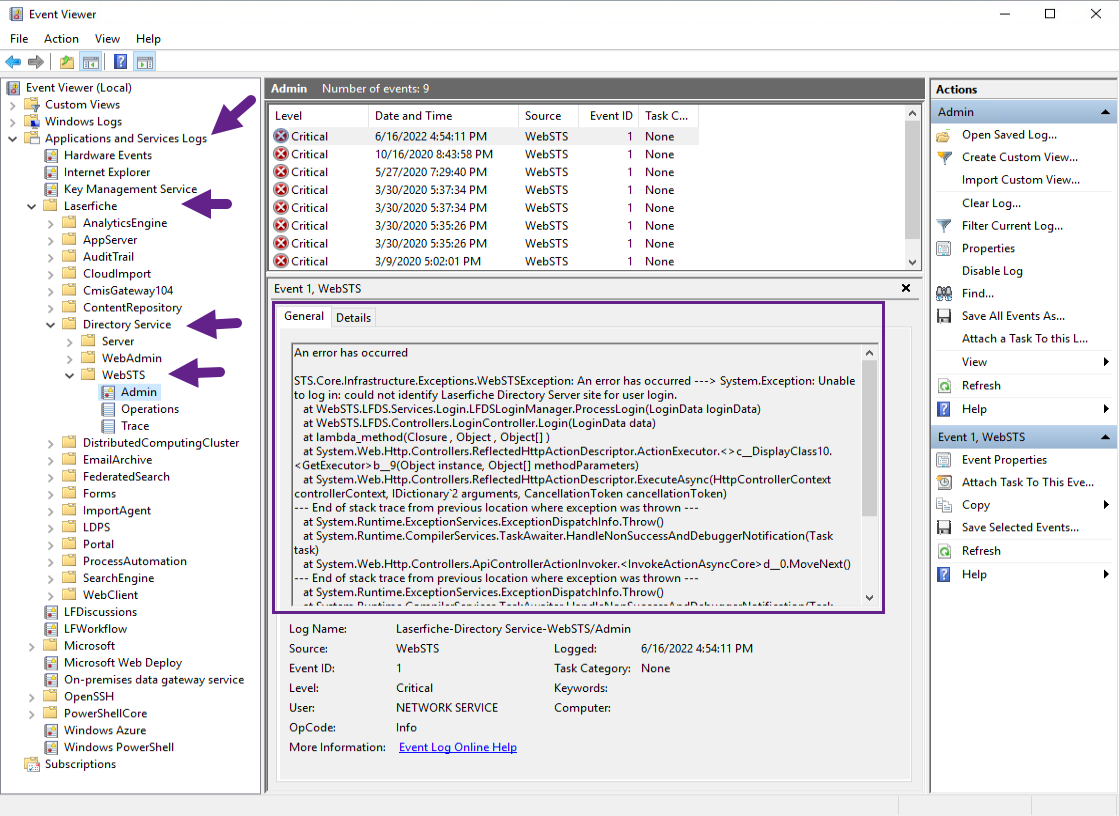This screenshot has width=1119, height=816.
Task: Click Help icon under Event 1 actions
Action: (x=943, y=575)
